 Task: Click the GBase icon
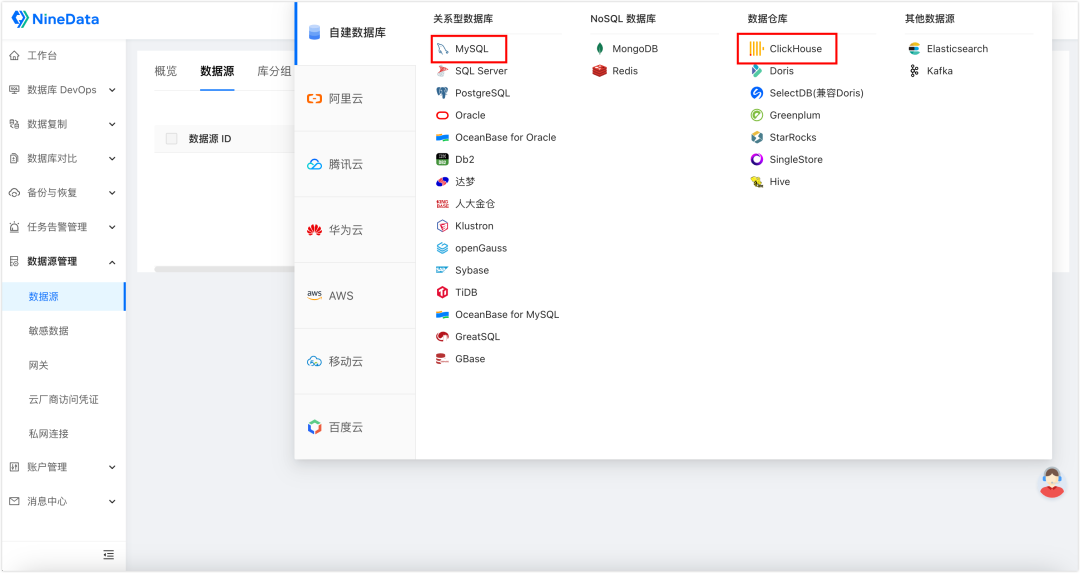click(442, 359)
